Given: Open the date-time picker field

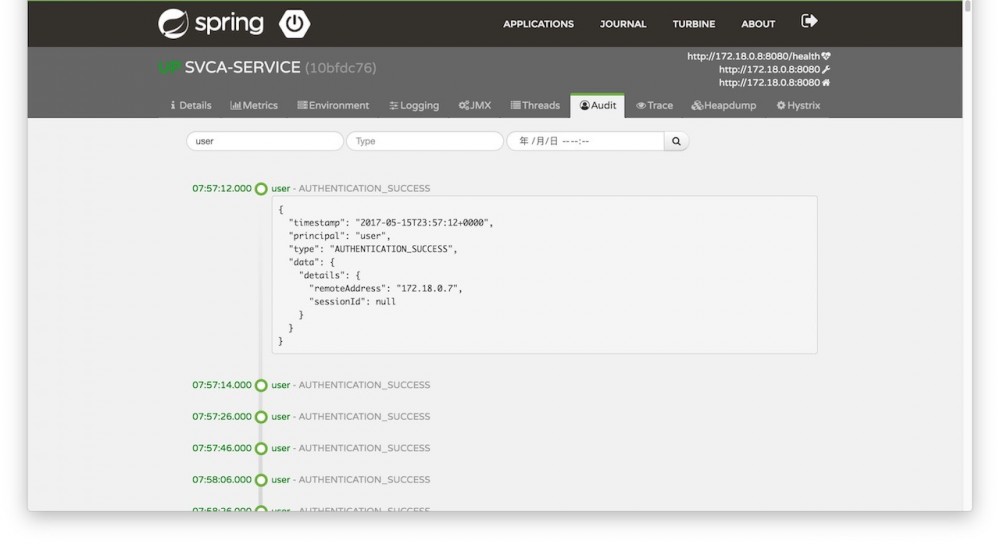Looking at the screenshot, I should pyautogui.click(x=585, y=141).
